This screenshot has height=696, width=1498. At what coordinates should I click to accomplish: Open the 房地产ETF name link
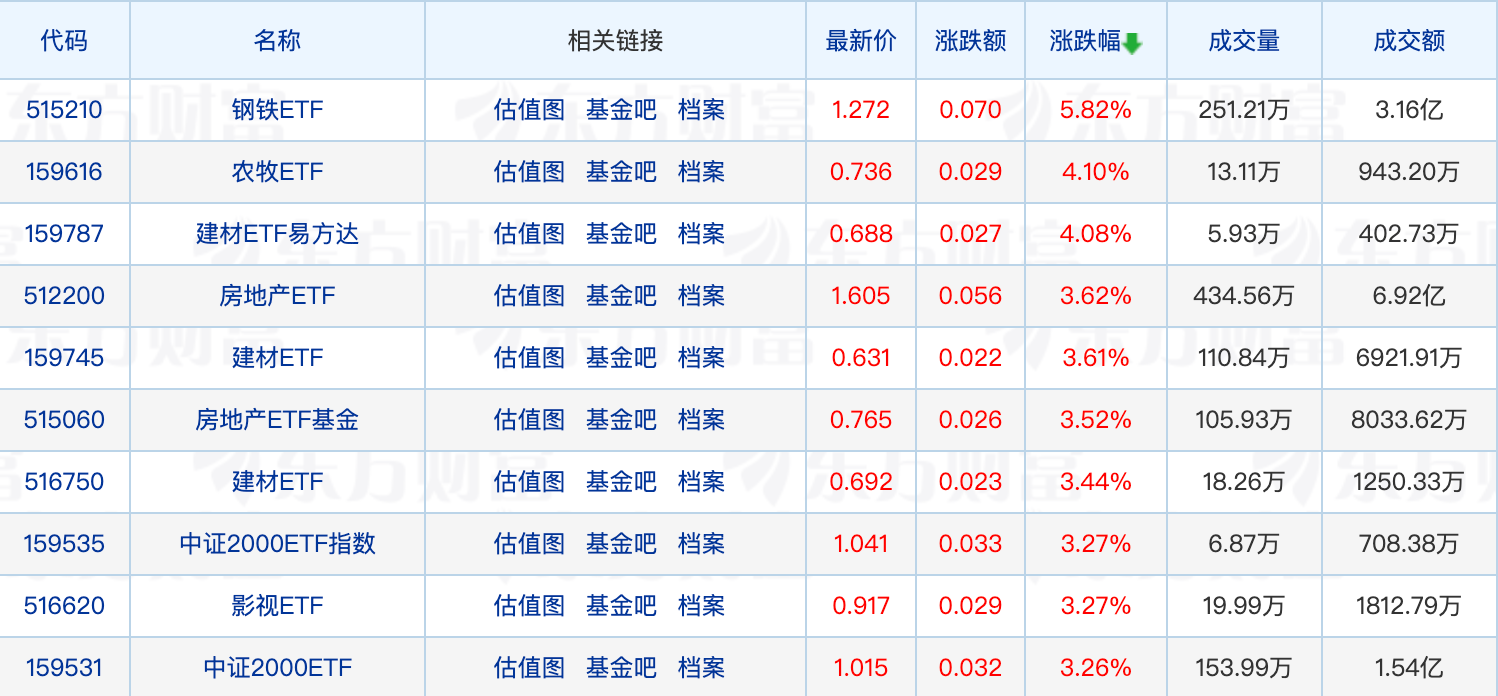[x=277, y=296]
